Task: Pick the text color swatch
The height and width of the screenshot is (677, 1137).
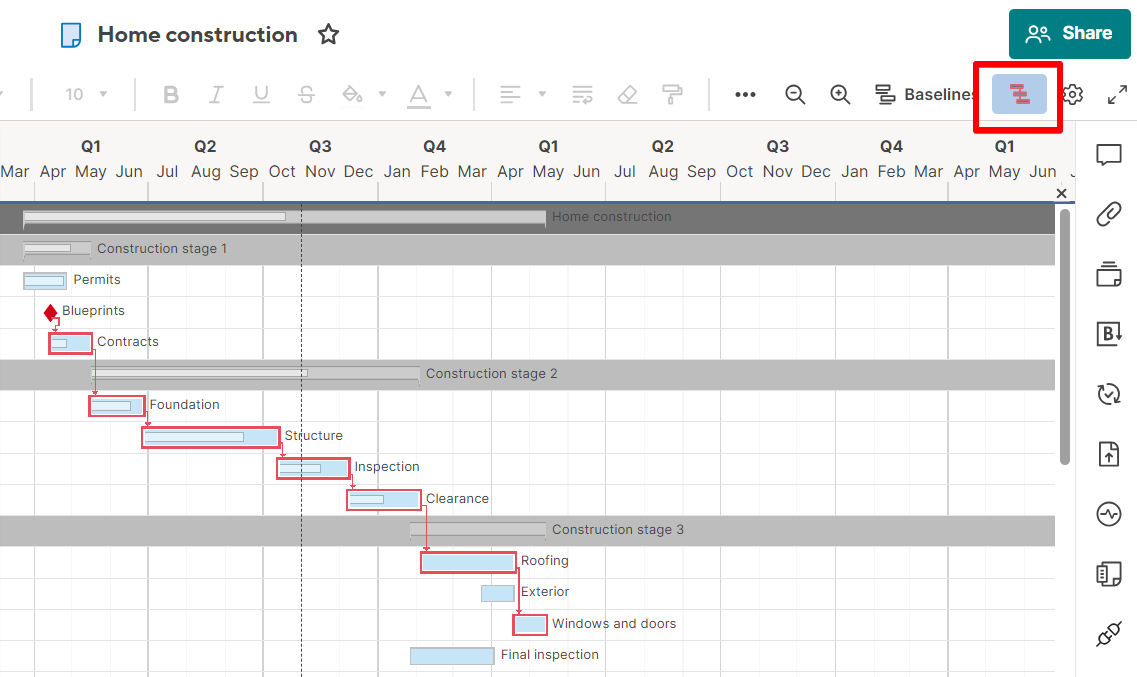Action: tap(420, 94)
